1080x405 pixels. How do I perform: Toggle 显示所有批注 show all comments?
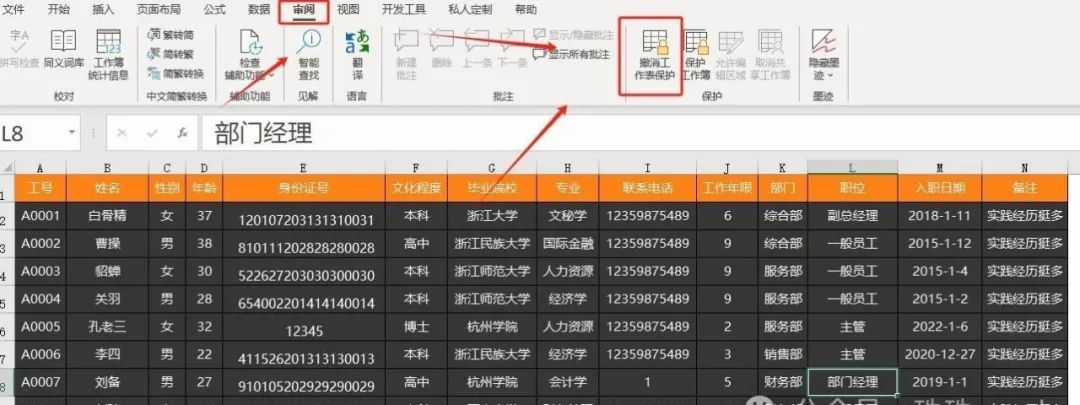pyautogui.click(x=572, y=54)
